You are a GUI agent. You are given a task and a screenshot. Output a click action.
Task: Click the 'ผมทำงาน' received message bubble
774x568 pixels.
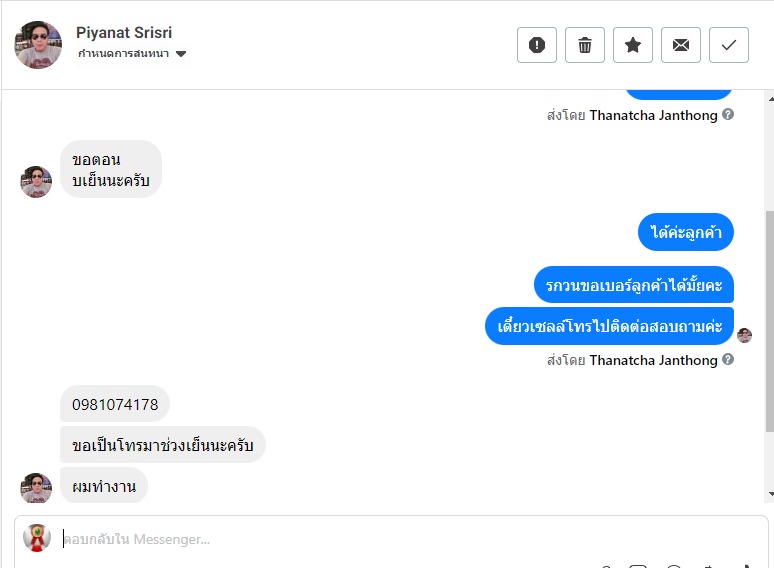point(104,486)
